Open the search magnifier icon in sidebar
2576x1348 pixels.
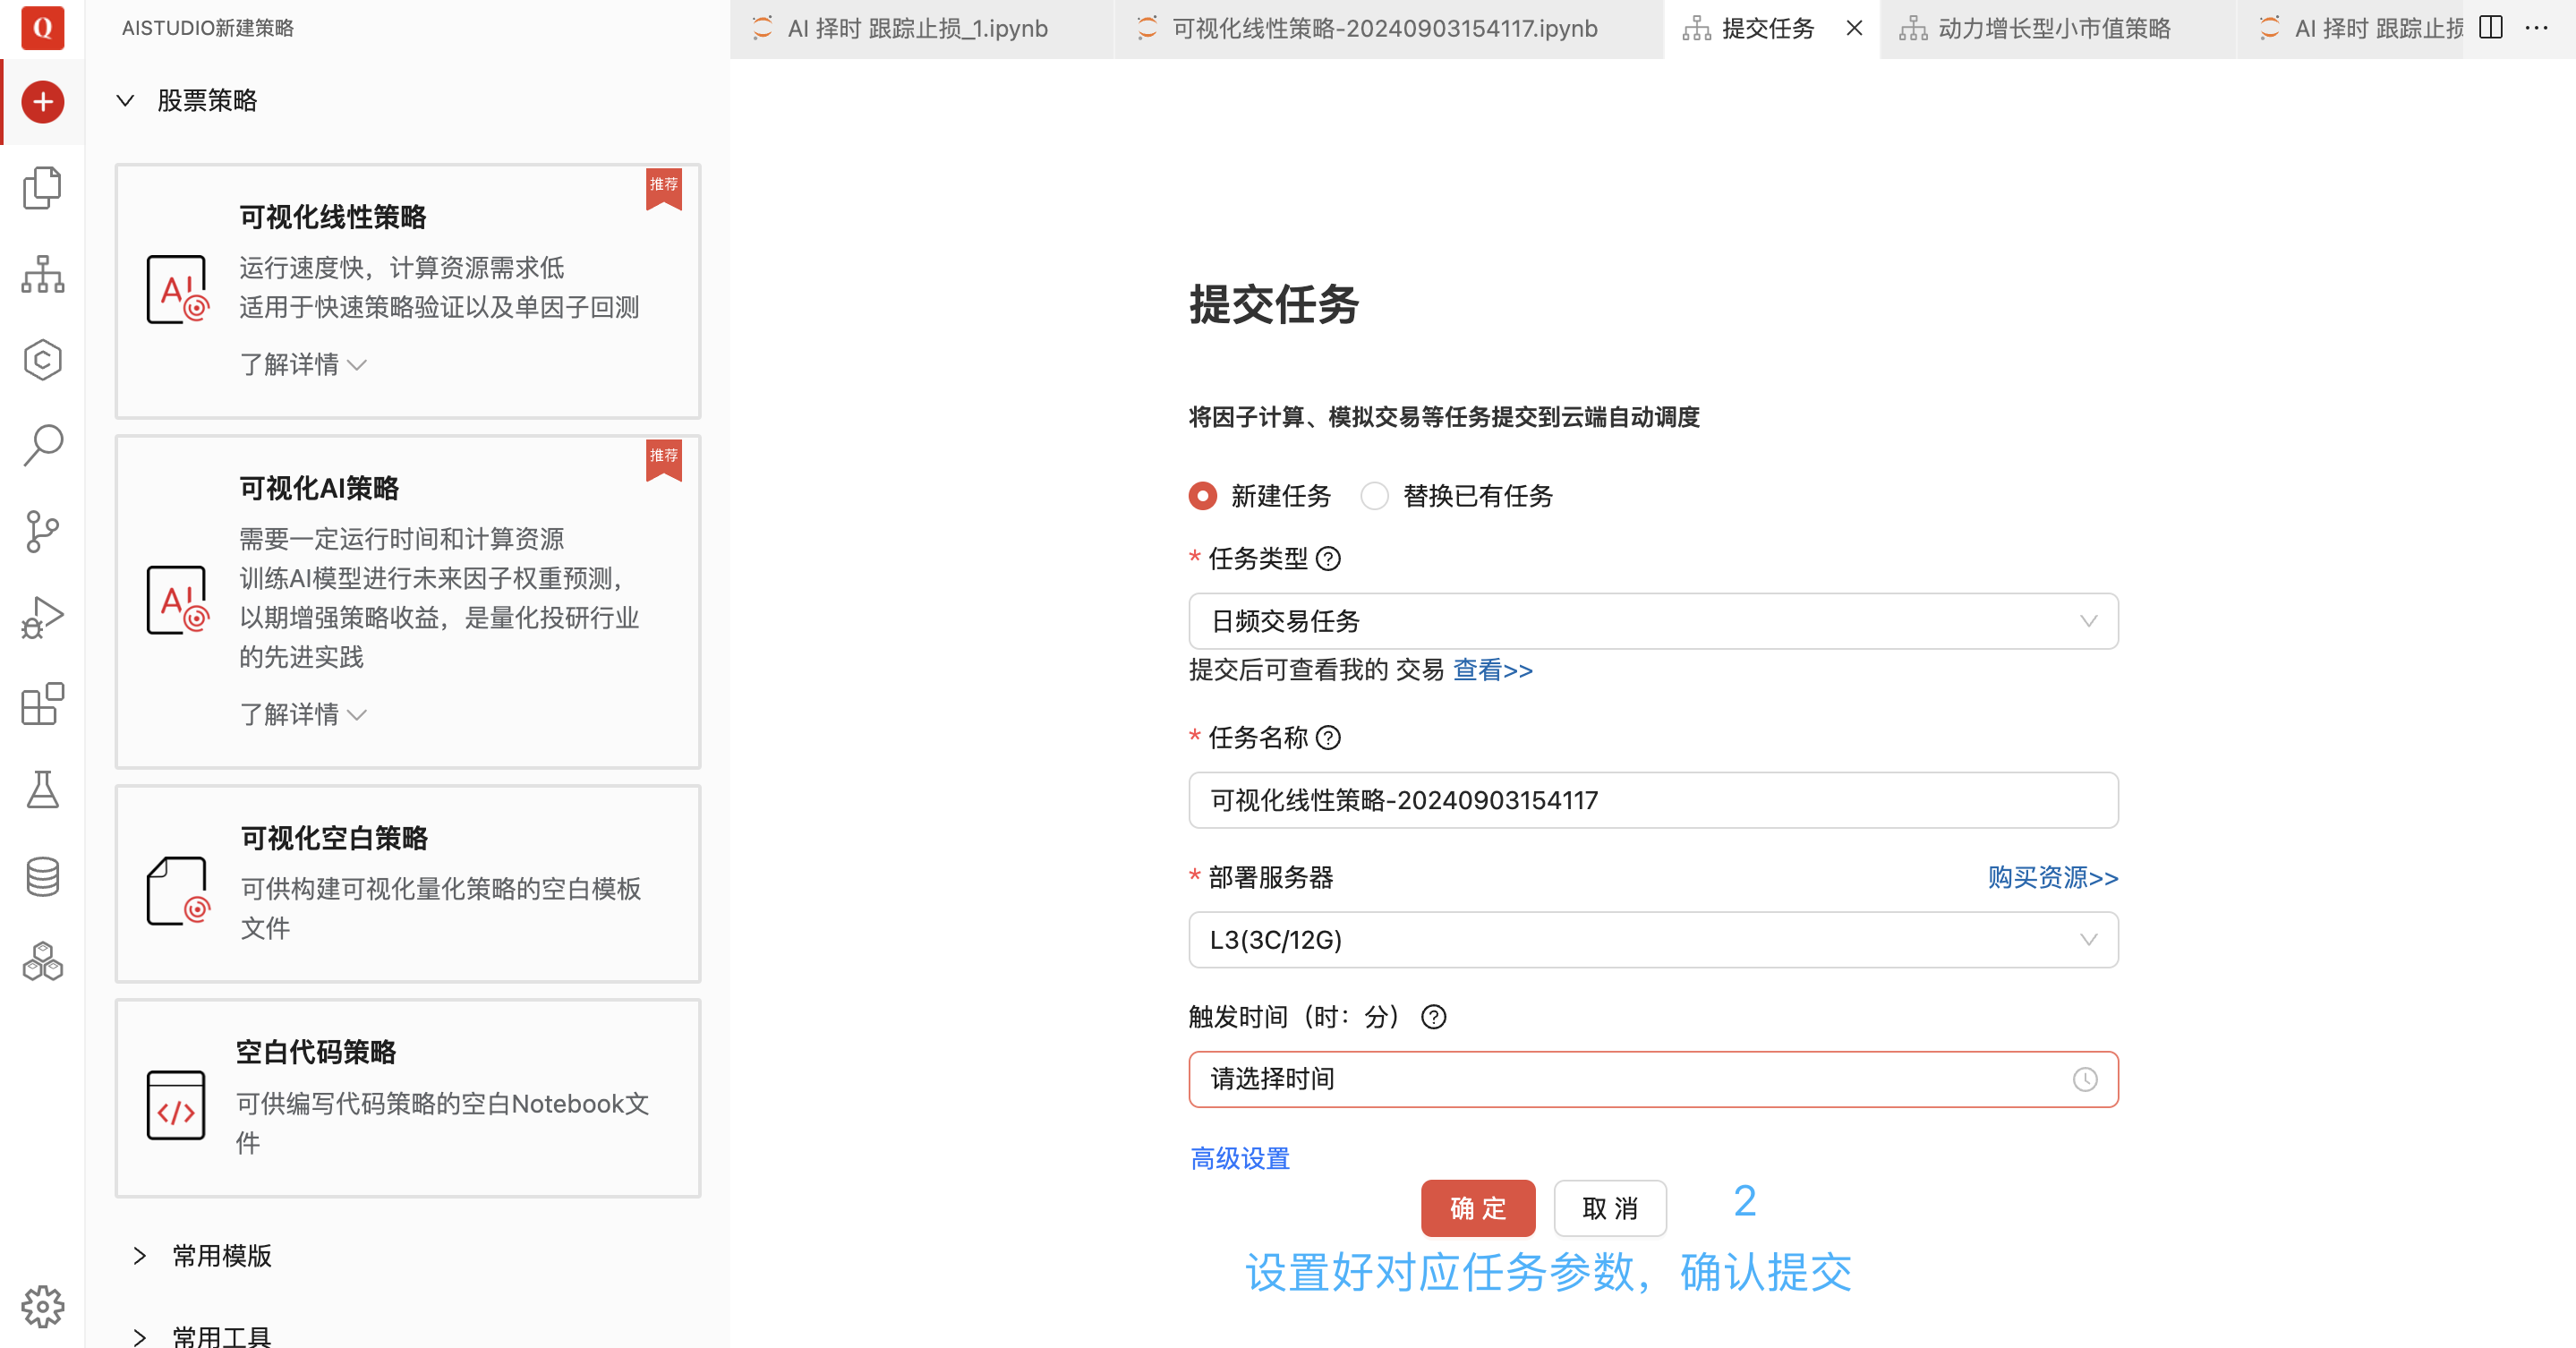[42, 445]
